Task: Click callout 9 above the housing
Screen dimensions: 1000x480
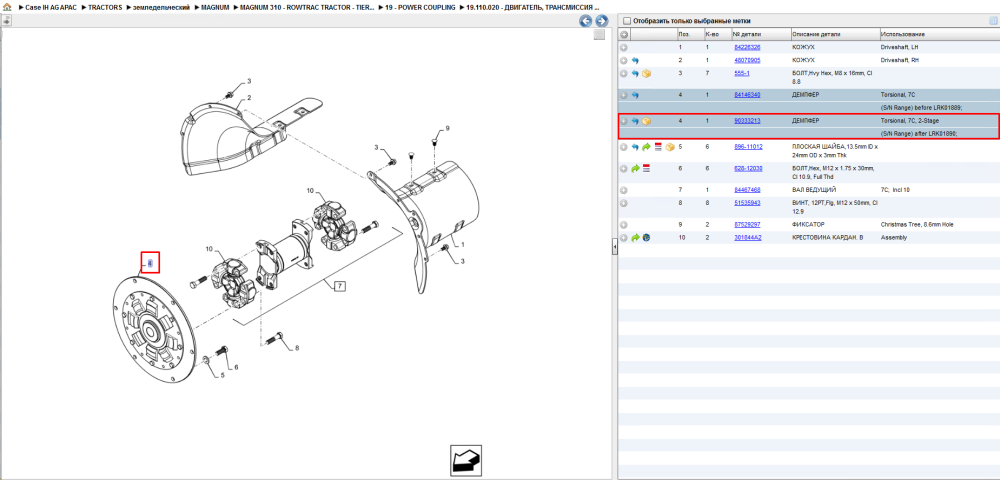Action: (x=448, y=128)
